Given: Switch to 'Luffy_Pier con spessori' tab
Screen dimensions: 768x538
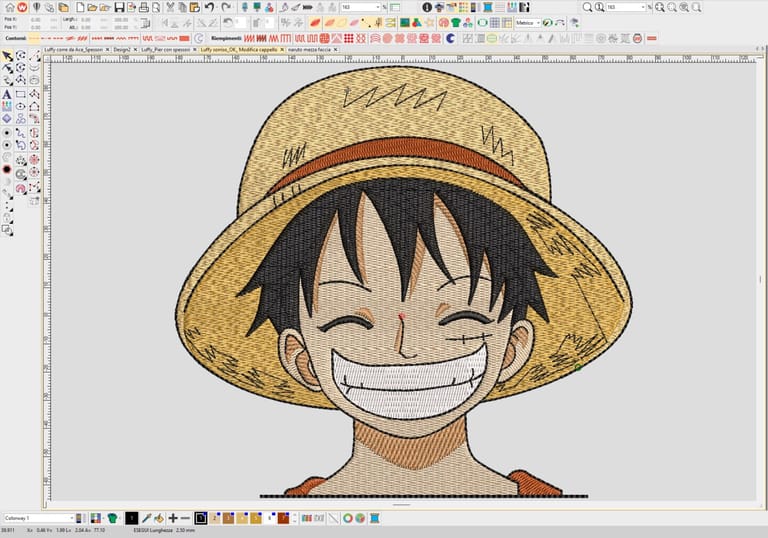Looking at the screenshot, I should click(166, 49).
